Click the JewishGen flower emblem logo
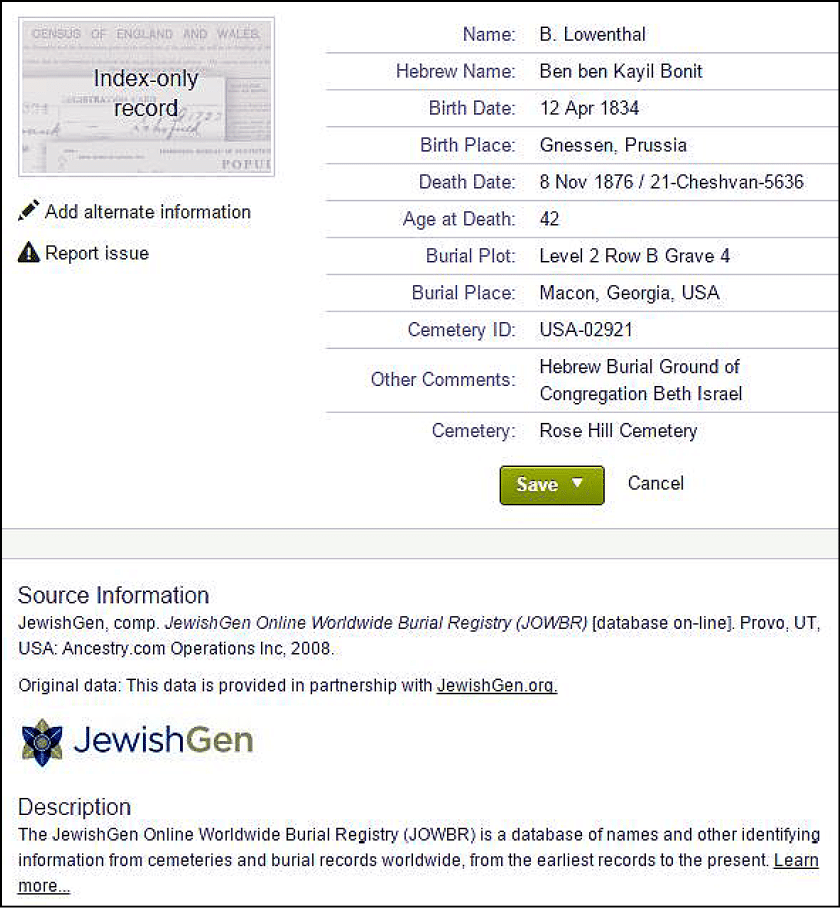The width and height of the screenshot is (840, 908). click(42, 741)
